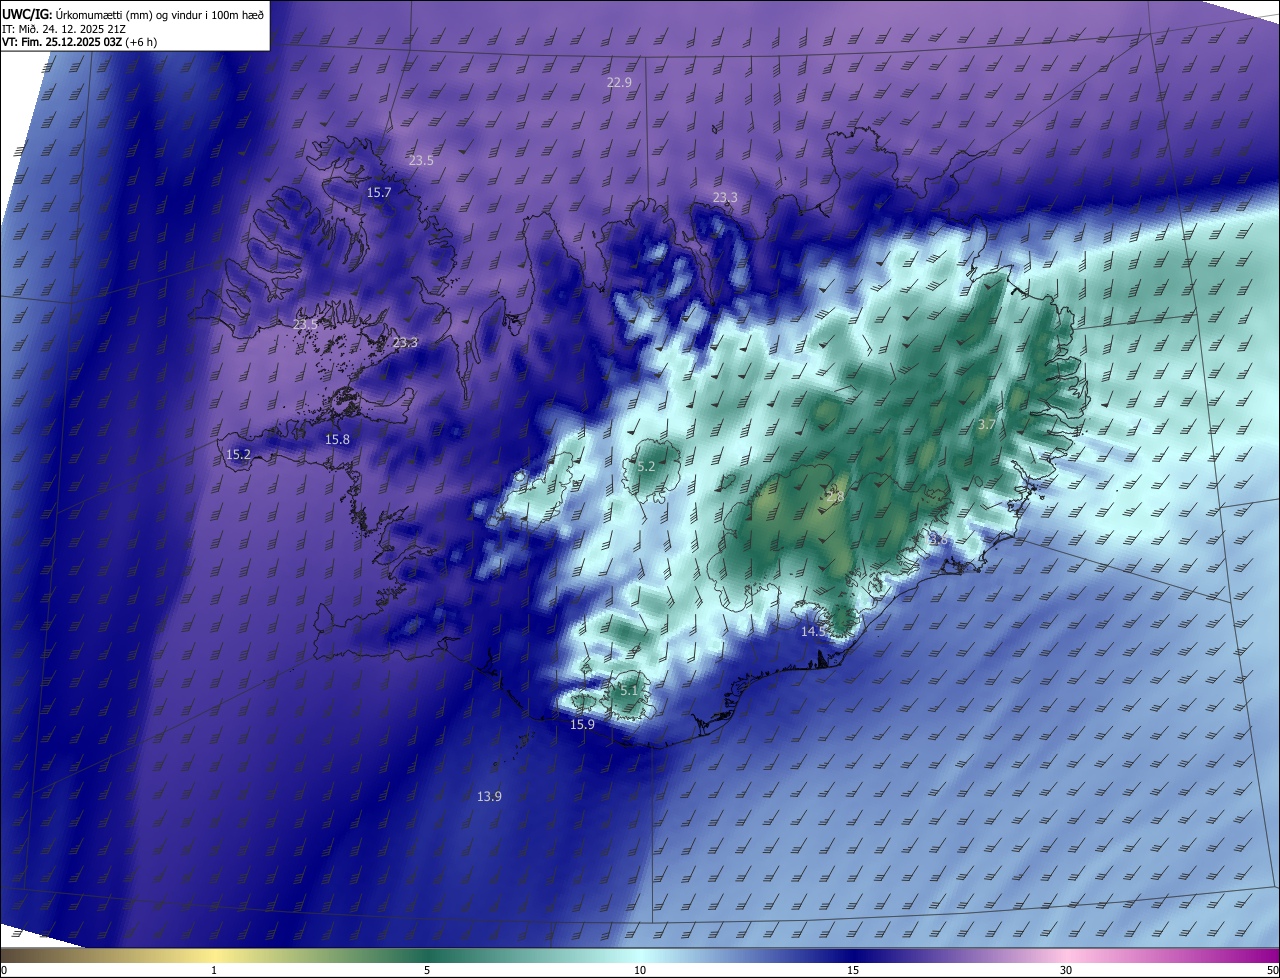This screenshot has width=1280, height=978.
Task: Click the 50 tick on the color scale
Action: click(1272, 970)
